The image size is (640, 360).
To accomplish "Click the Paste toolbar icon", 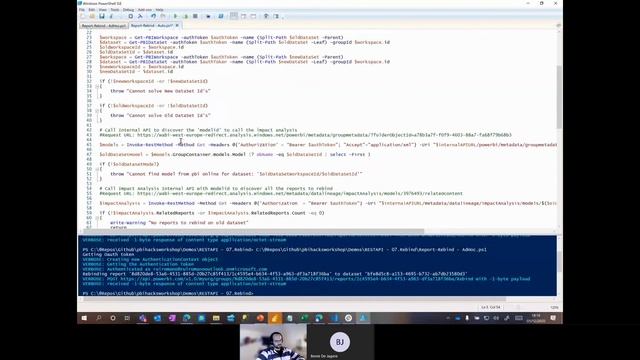I will (131, 16).
